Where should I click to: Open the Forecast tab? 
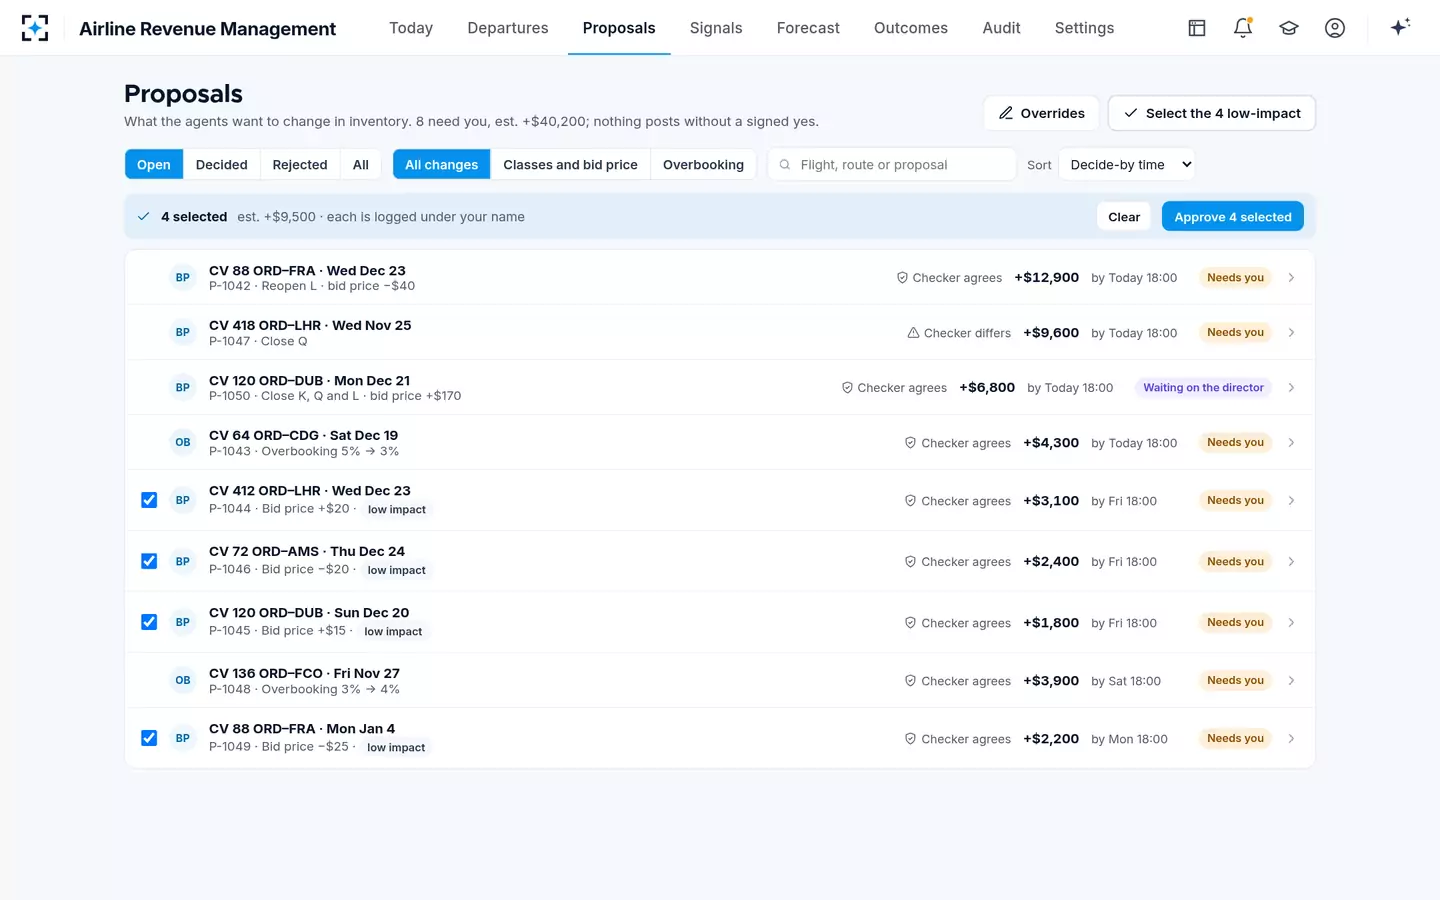(x=808, y=28)
